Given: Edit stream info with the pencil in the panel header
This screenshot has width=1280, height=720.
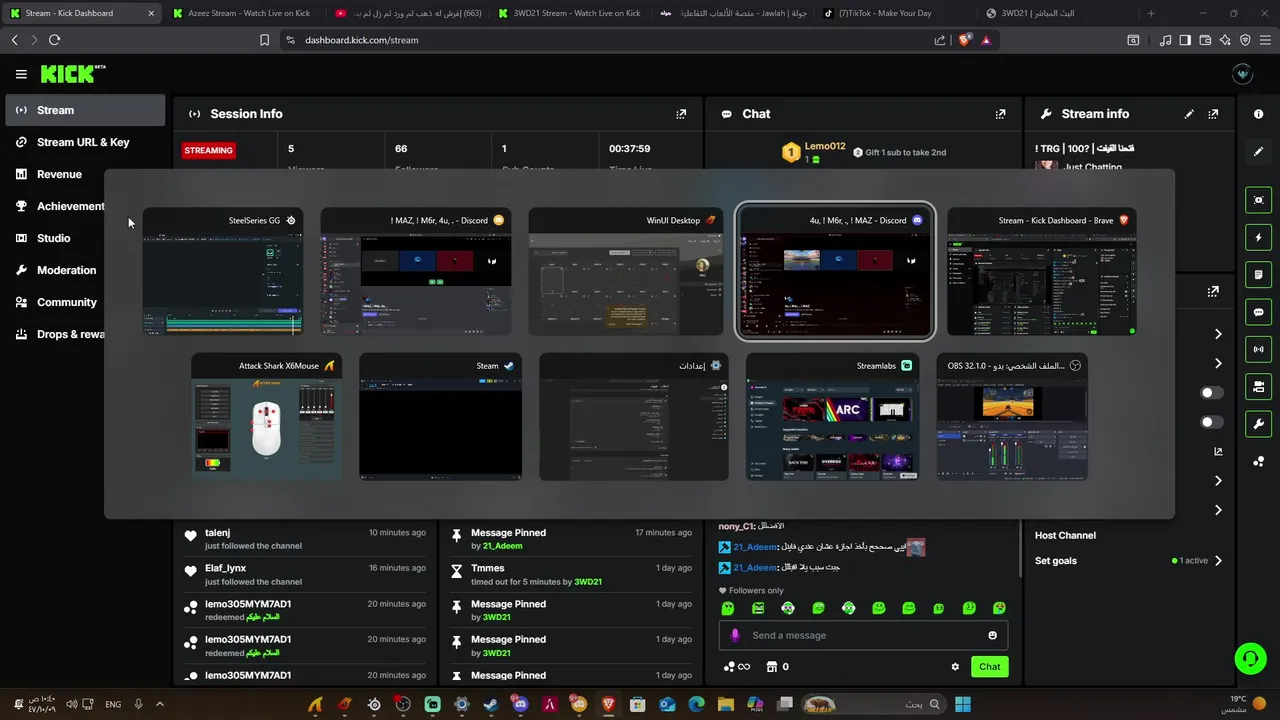Looking at the screenshot, I should point(1189,114).
